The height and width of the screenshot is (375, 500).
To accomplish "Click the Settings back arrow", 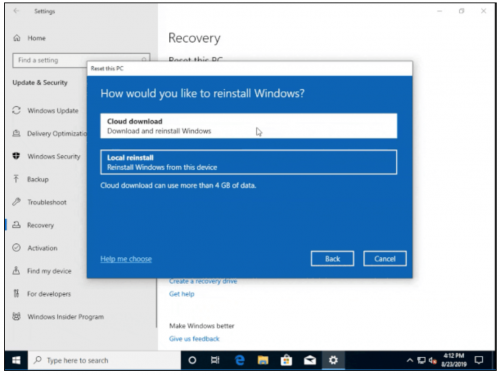I will [16, 11].
